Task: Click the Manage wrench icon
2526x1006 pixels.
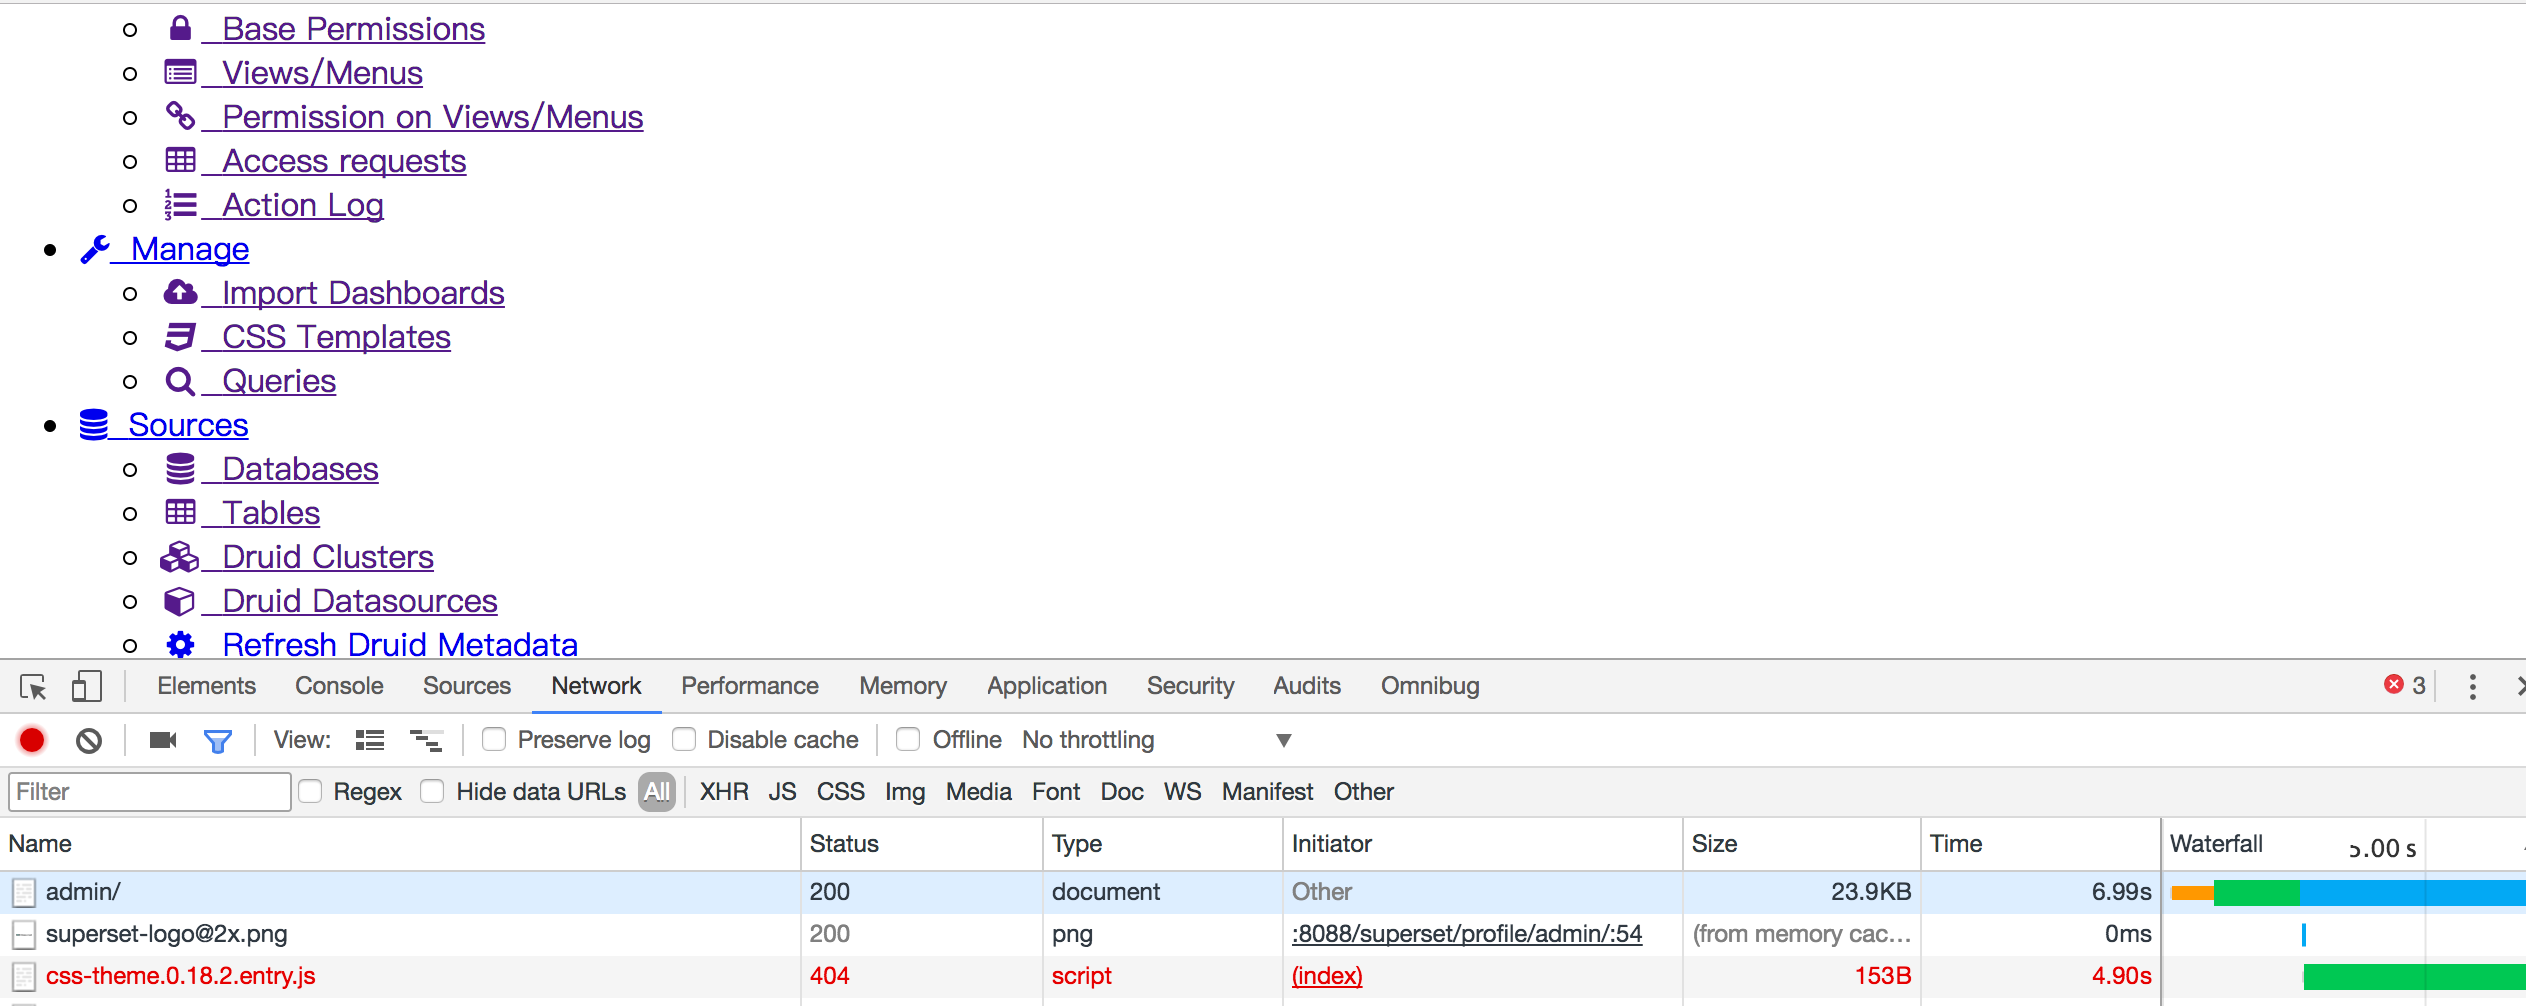Action: tap(95, 248)
